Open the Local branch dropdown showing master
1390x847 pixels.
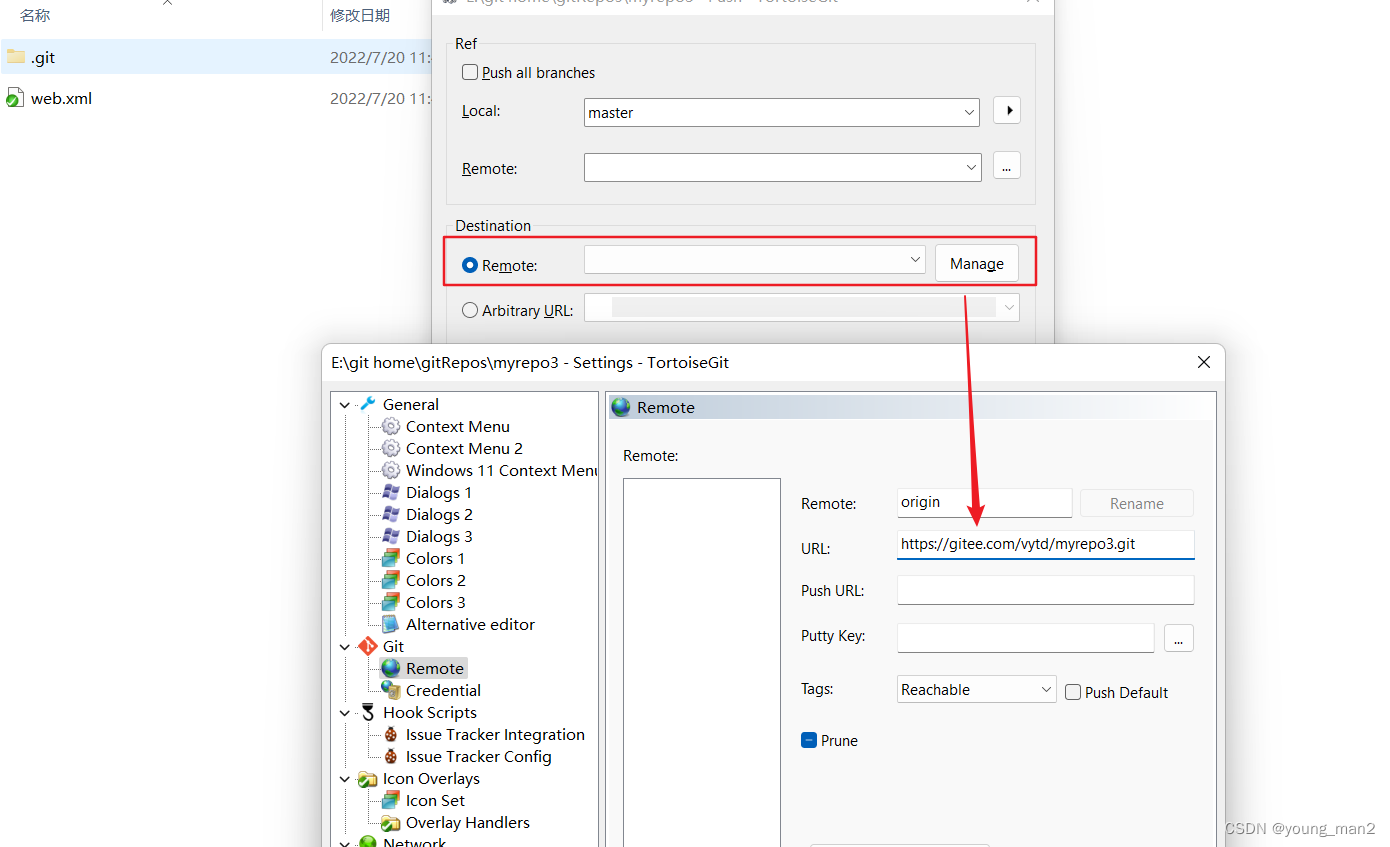click(x=782, y=112)
